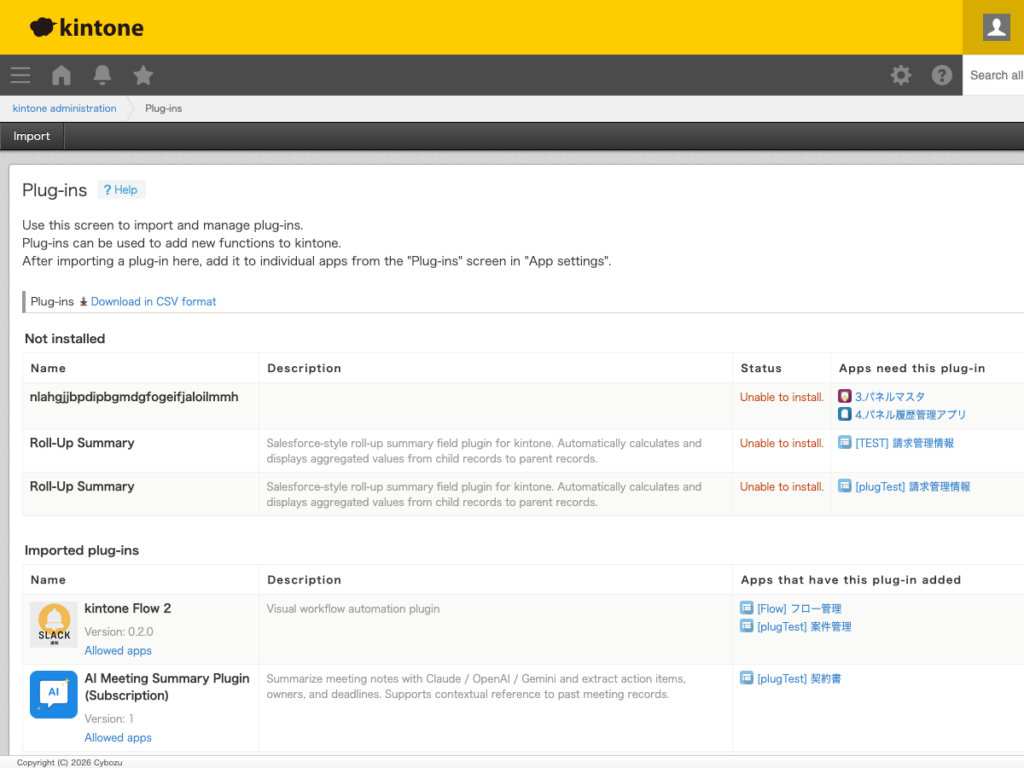Open the hamburger navigation menu
This screenshot has height=768, width=1024.
click(20, 75)
